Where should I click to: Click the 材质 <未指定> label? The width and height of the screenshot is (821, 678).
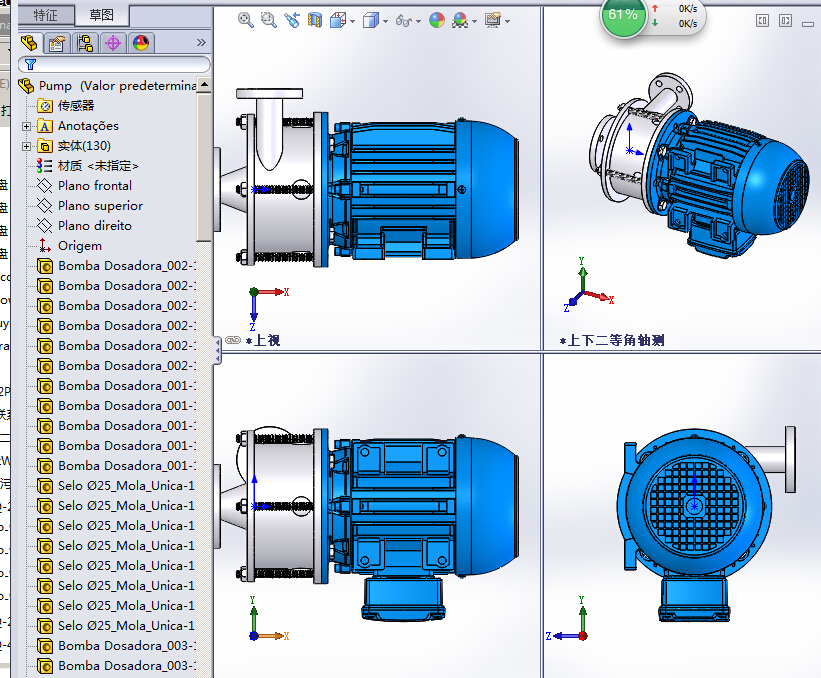[98, 166]
